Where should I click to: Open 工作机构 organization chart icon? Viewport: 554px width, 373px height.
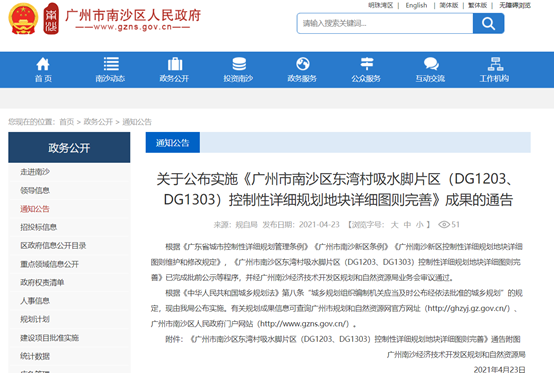pyautogui.click(x=495, y=64)
